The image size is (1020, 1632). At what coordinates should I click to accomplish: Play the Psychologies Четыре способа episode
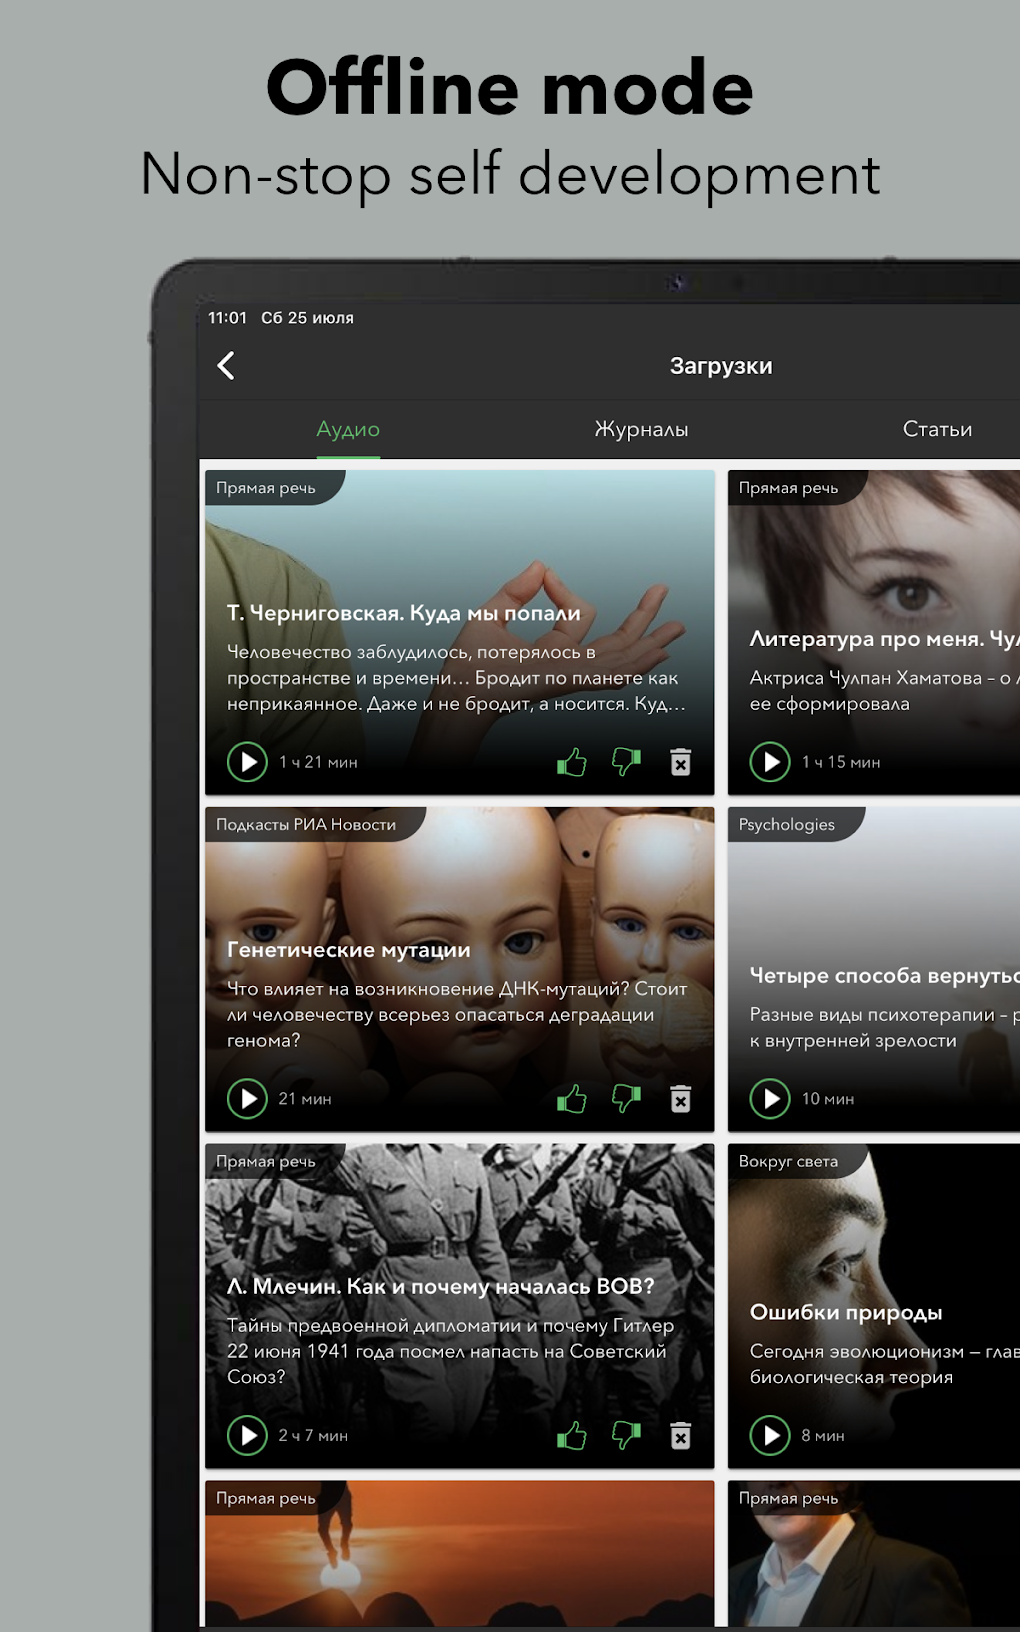(770, 1099)
